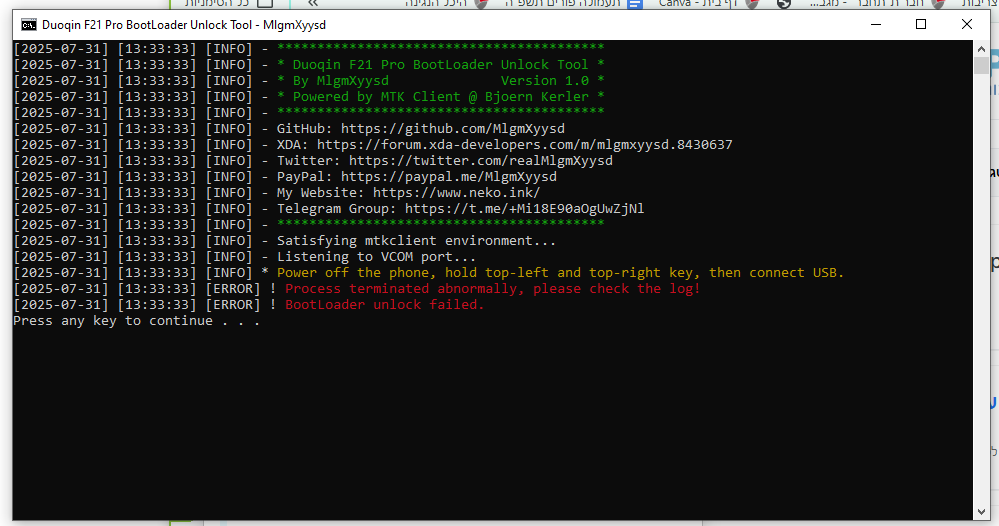The height and width of the screenshot is (526, 999).
Task: Click the yellow 'Power off the phone' instruction
Action: [x=560, y=273]
